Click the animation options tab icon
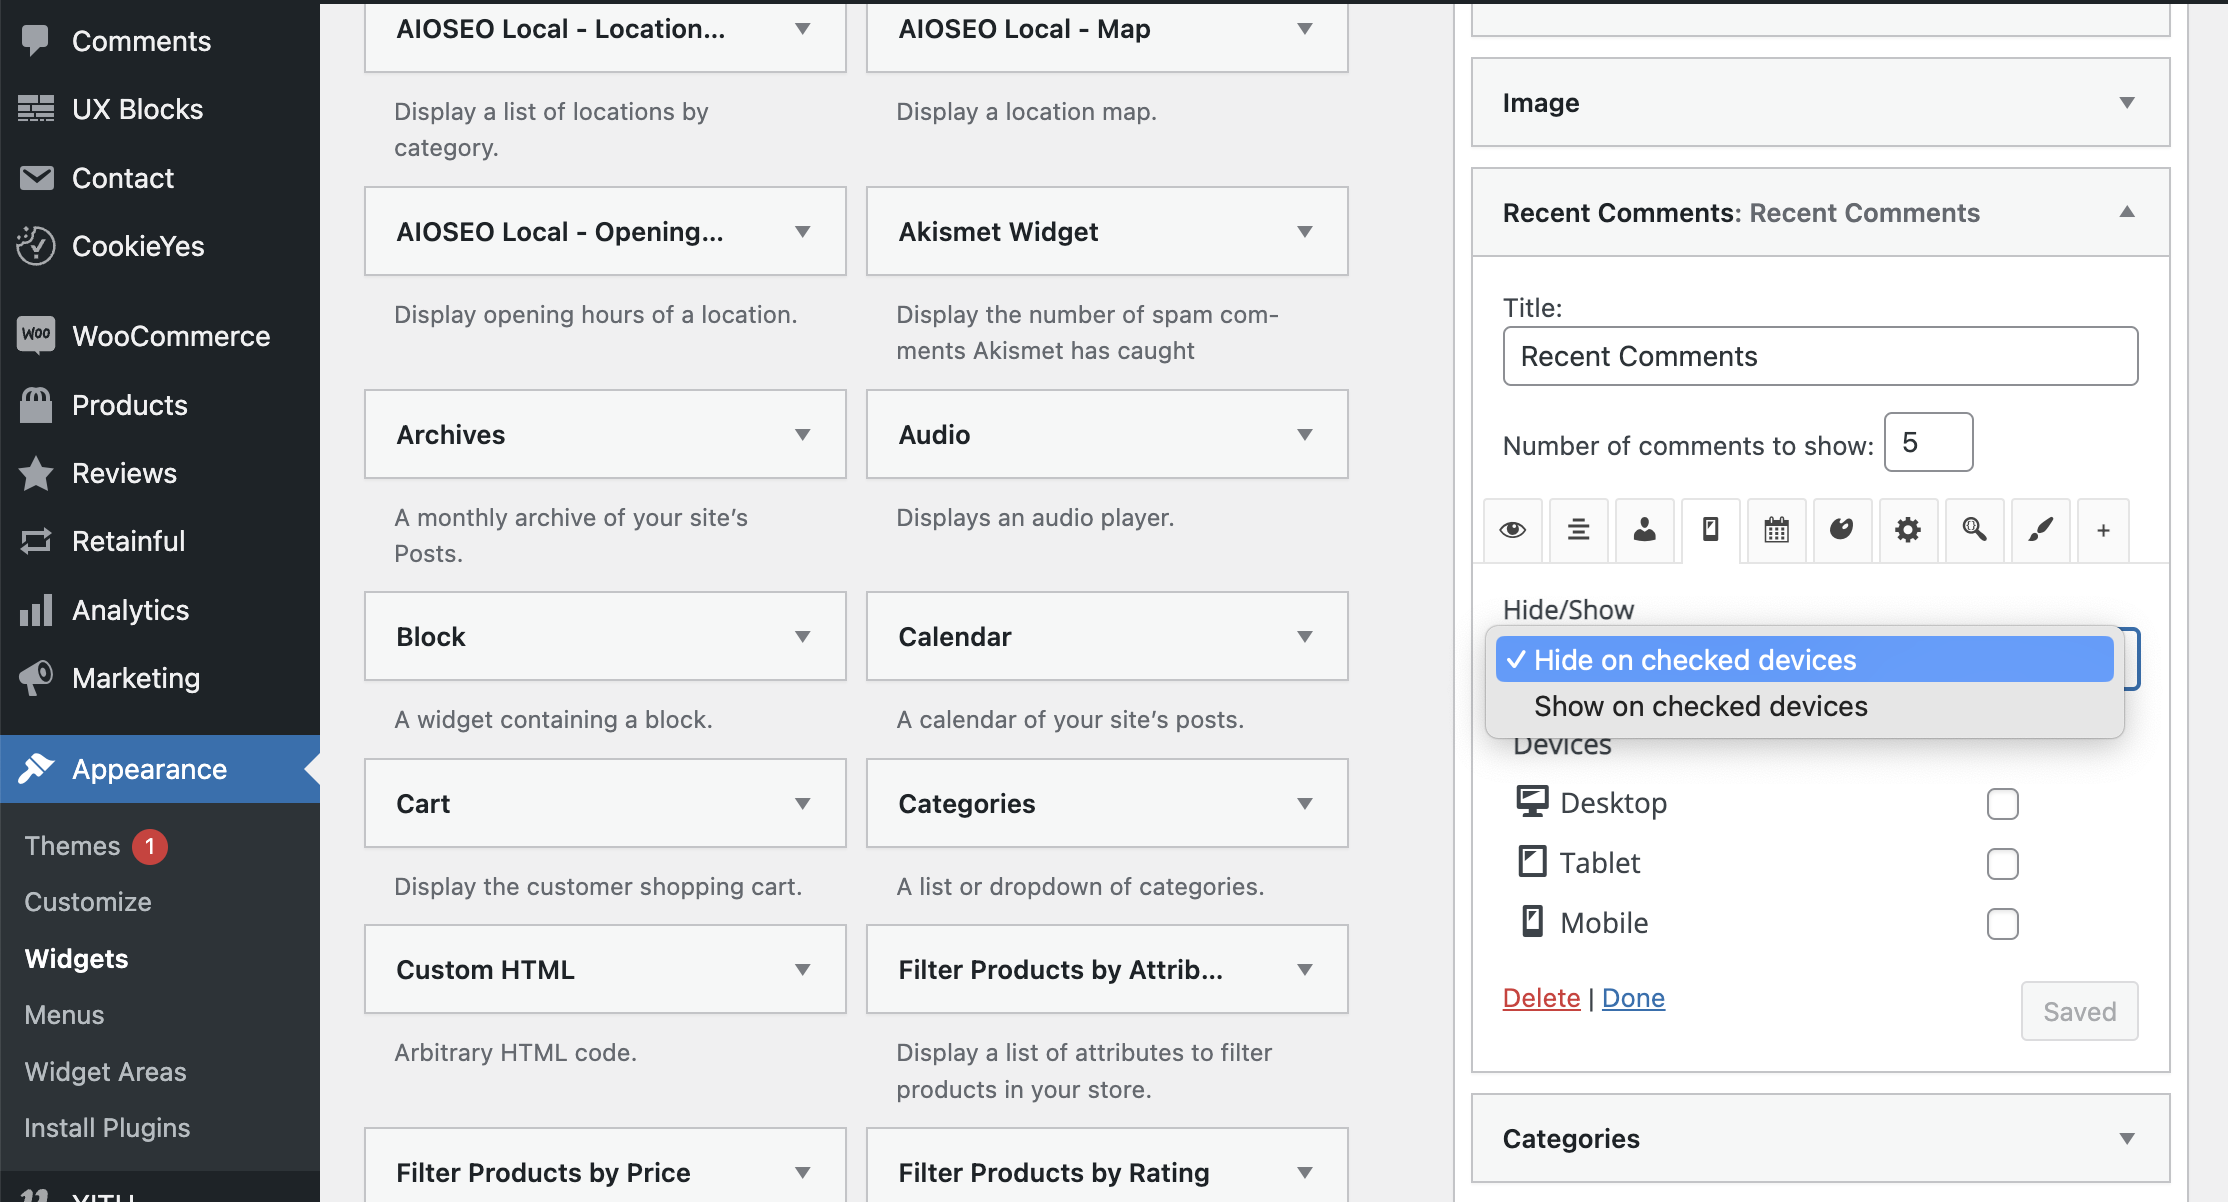The height and width of the screenshot is (1202, 2228). pyautogui.click(x=1841, y=530)
